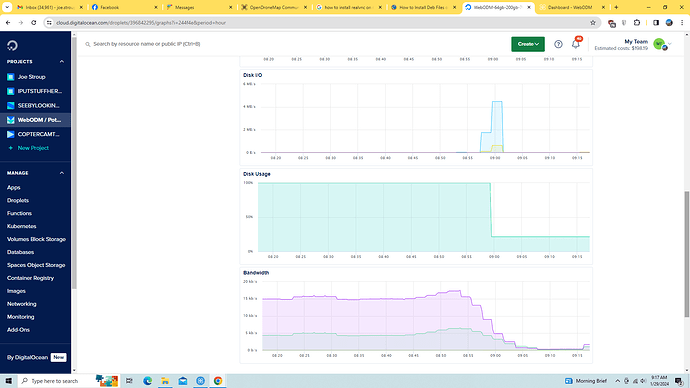Open the Morning Brief widget

[x=586, y=381]
